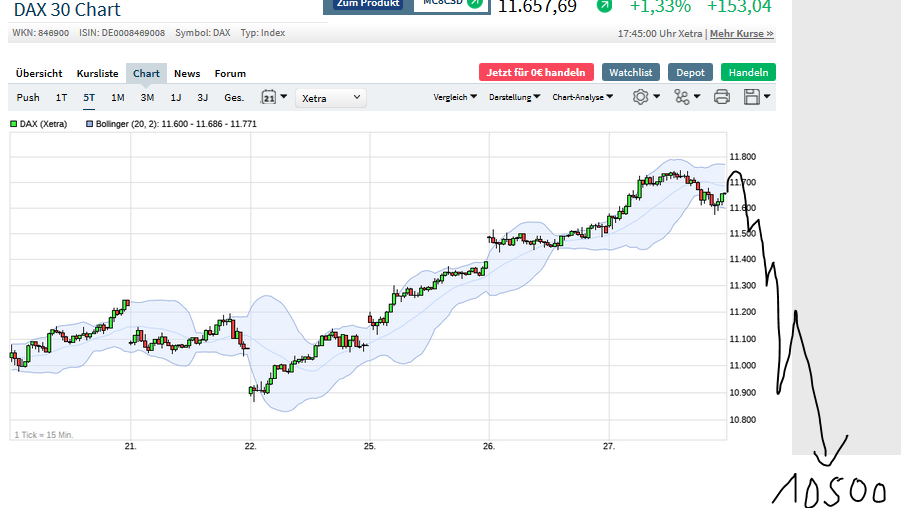Screen dimensions: 901x508
Task: Follow the Mehr Kurse link
Action: [x=741, y=34]
